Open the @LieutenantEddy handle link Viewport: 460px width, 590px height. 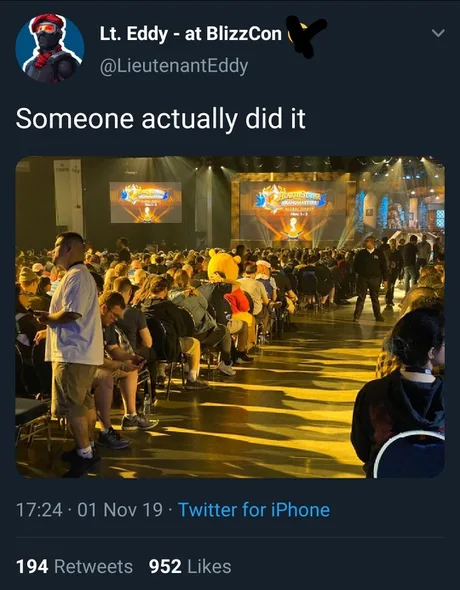(x=174, y=66)
